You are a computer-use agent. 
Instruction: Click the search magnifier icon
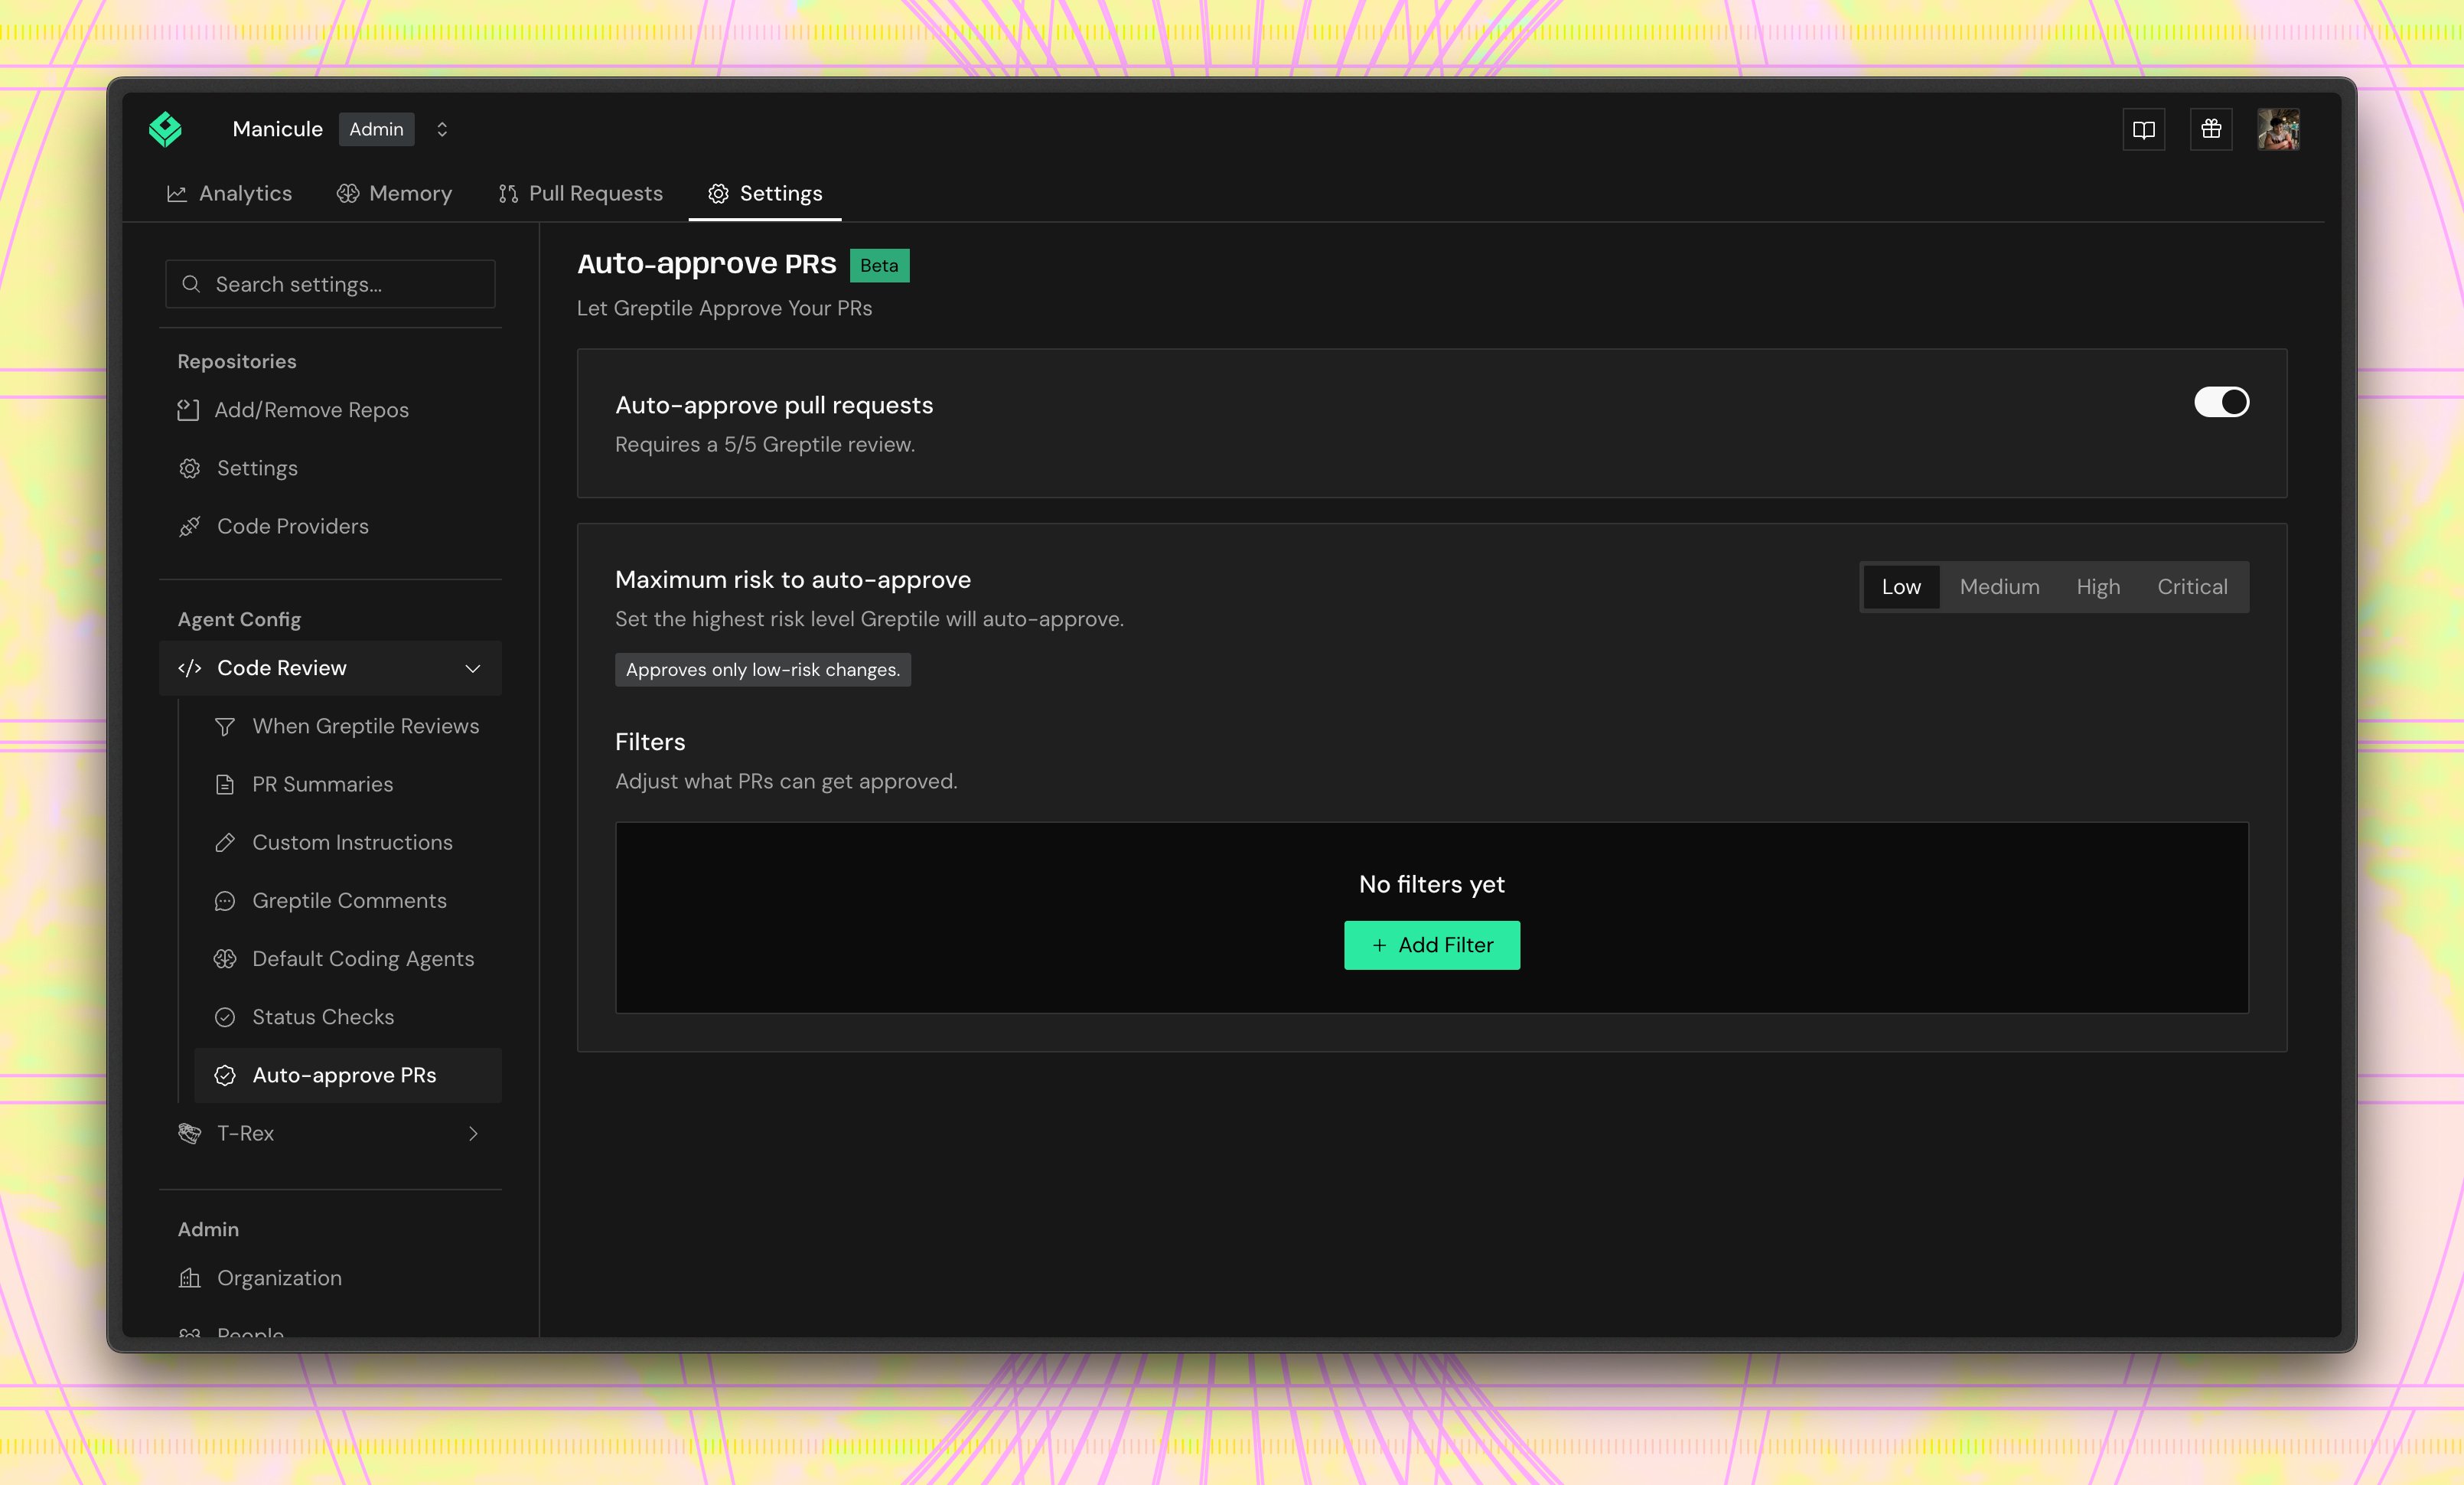[x=191, y=284]
